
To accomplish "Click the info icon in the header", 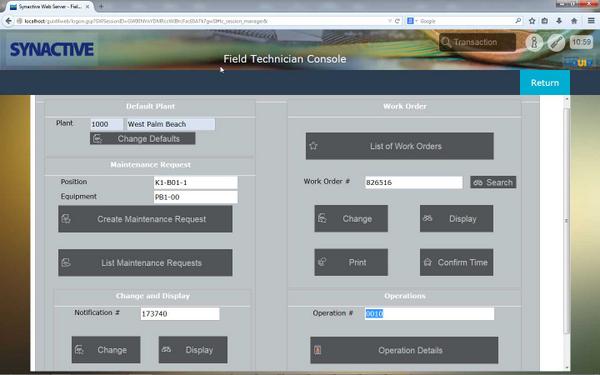I will coord(534,42).
